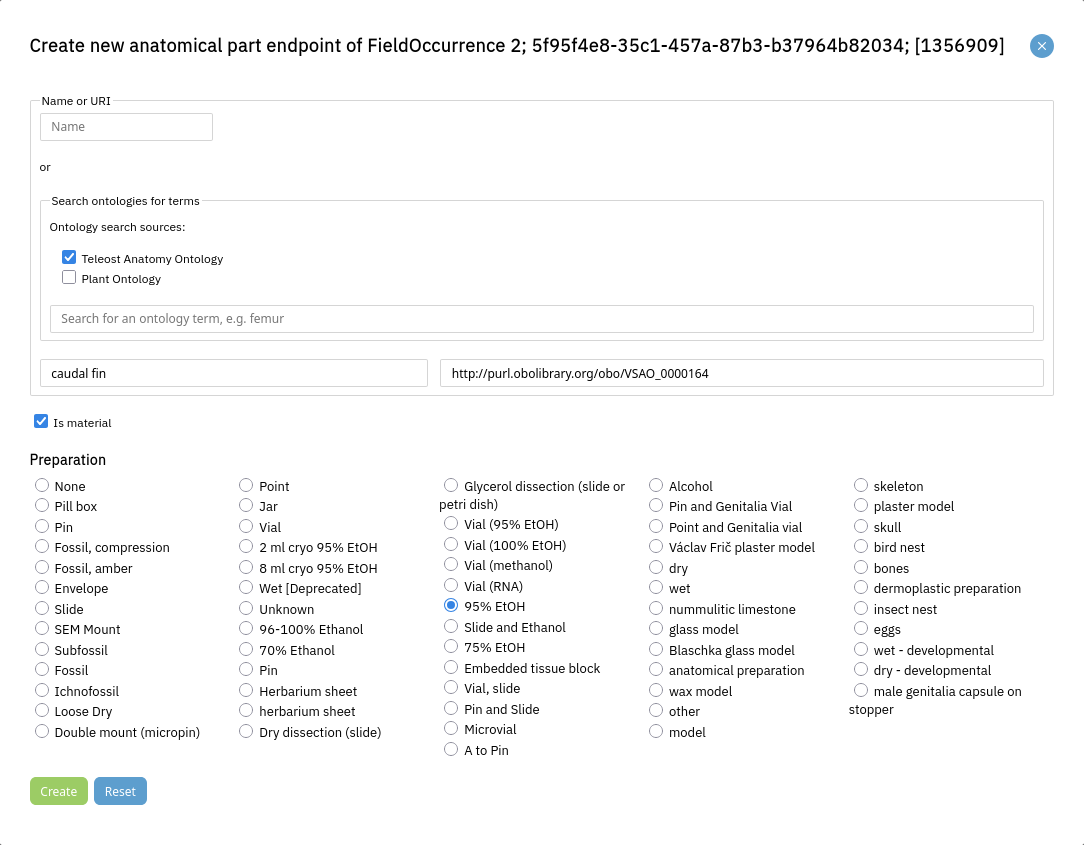Uncheck the Teleost Anatomy Ontology checkbox
The width and height of the screenshot is (1084, 845).
pos(69,258)
